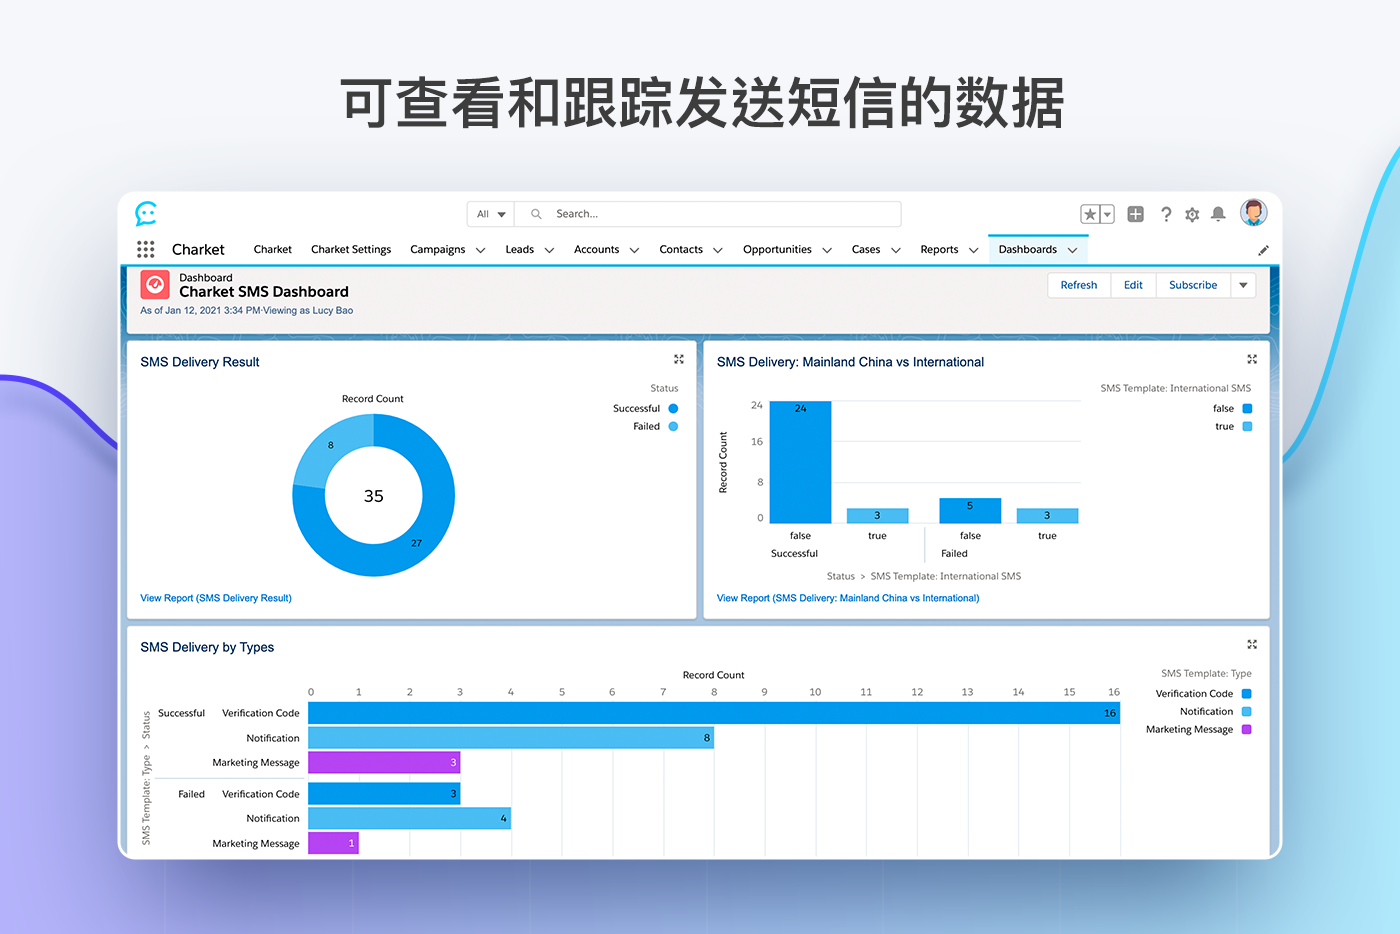Open the favorites list dropdown arrow
Screen dimensions: 1400x934
(x=1107, y=214)
